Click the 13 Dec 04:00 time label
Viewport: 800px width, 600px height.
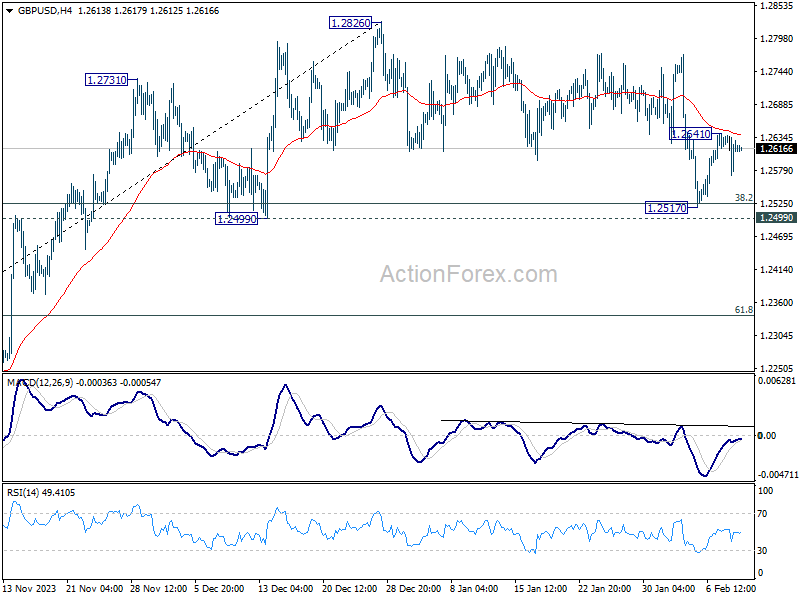(x=286, y=589)
